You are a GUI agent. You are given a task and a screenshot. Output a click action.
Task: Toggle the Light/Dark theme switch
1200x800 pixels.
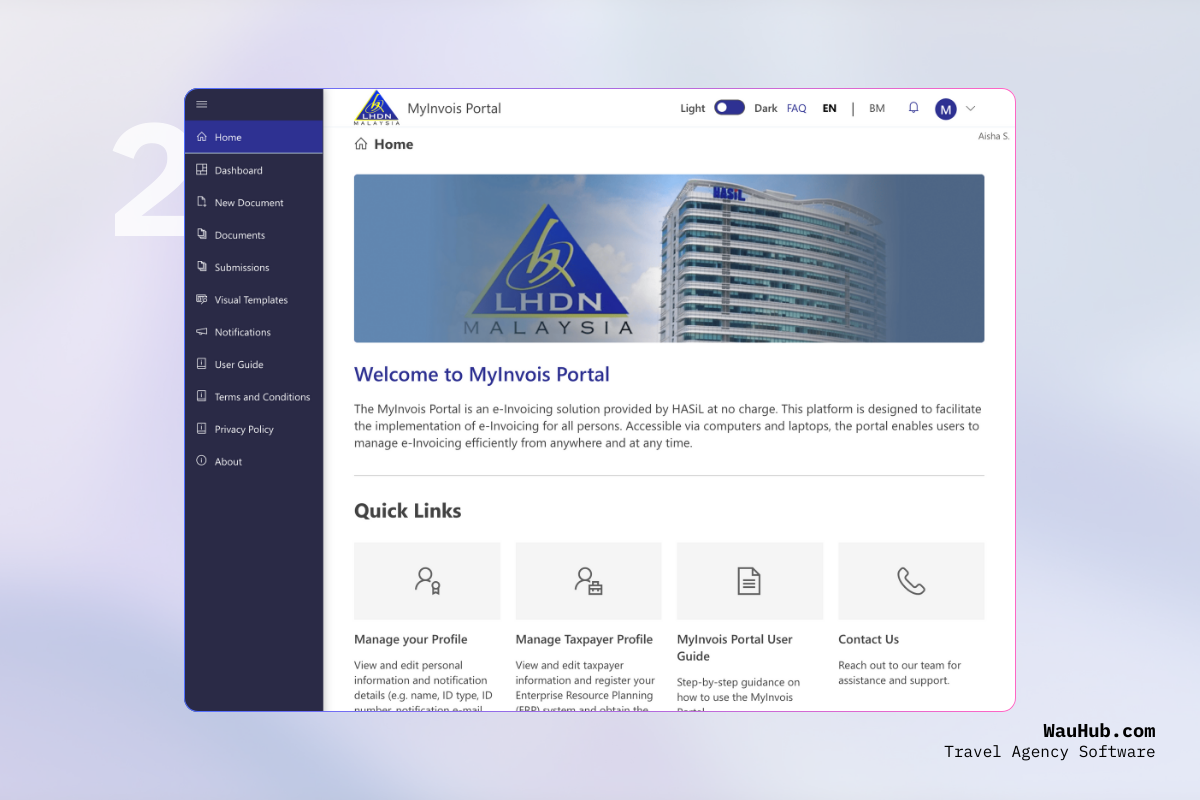(729, 108)
